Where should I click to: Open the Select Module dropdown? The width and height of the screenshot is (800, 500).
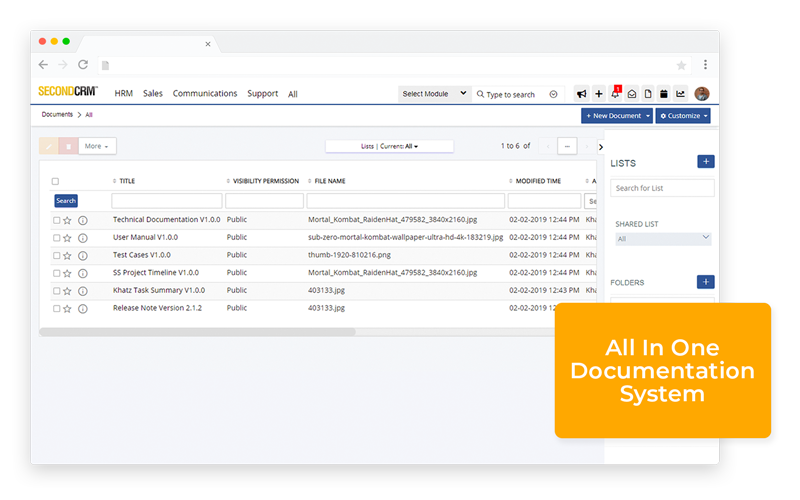[434, 94]
